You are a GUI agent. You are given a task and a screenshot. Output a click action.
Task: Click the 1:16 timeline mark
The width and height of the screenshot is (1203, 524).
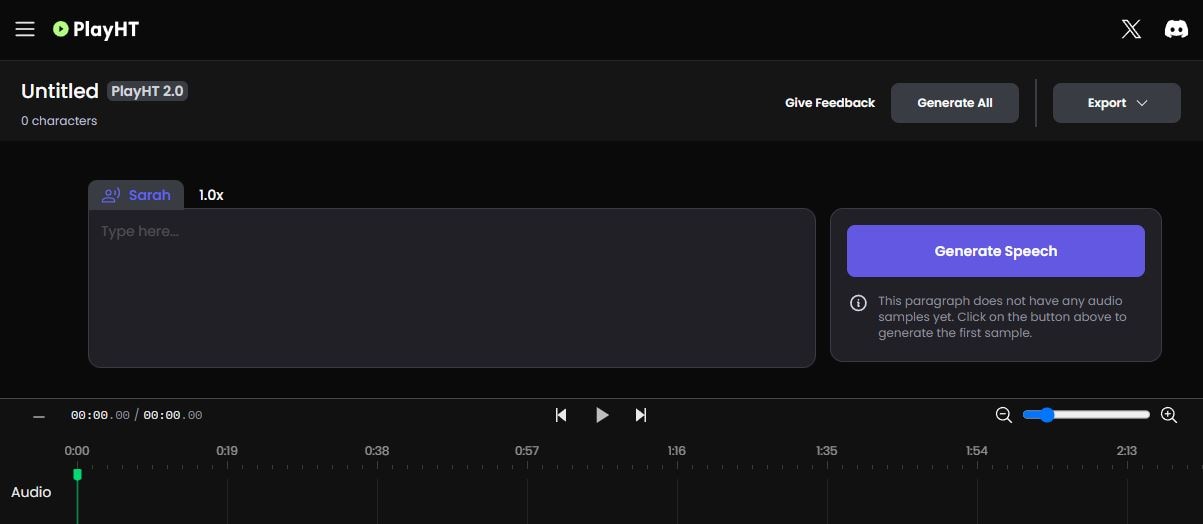[x=677, y=451]
